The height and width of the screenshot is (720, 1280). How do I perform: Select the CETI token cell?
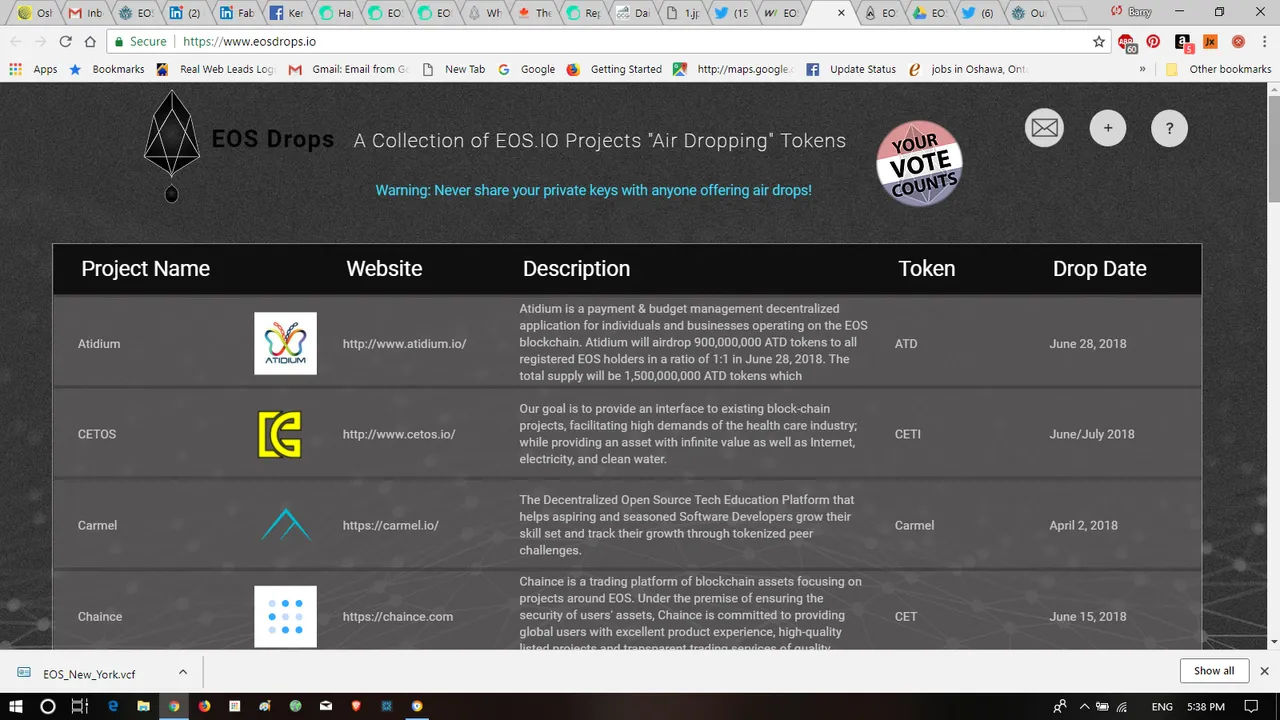click(907, 434)
